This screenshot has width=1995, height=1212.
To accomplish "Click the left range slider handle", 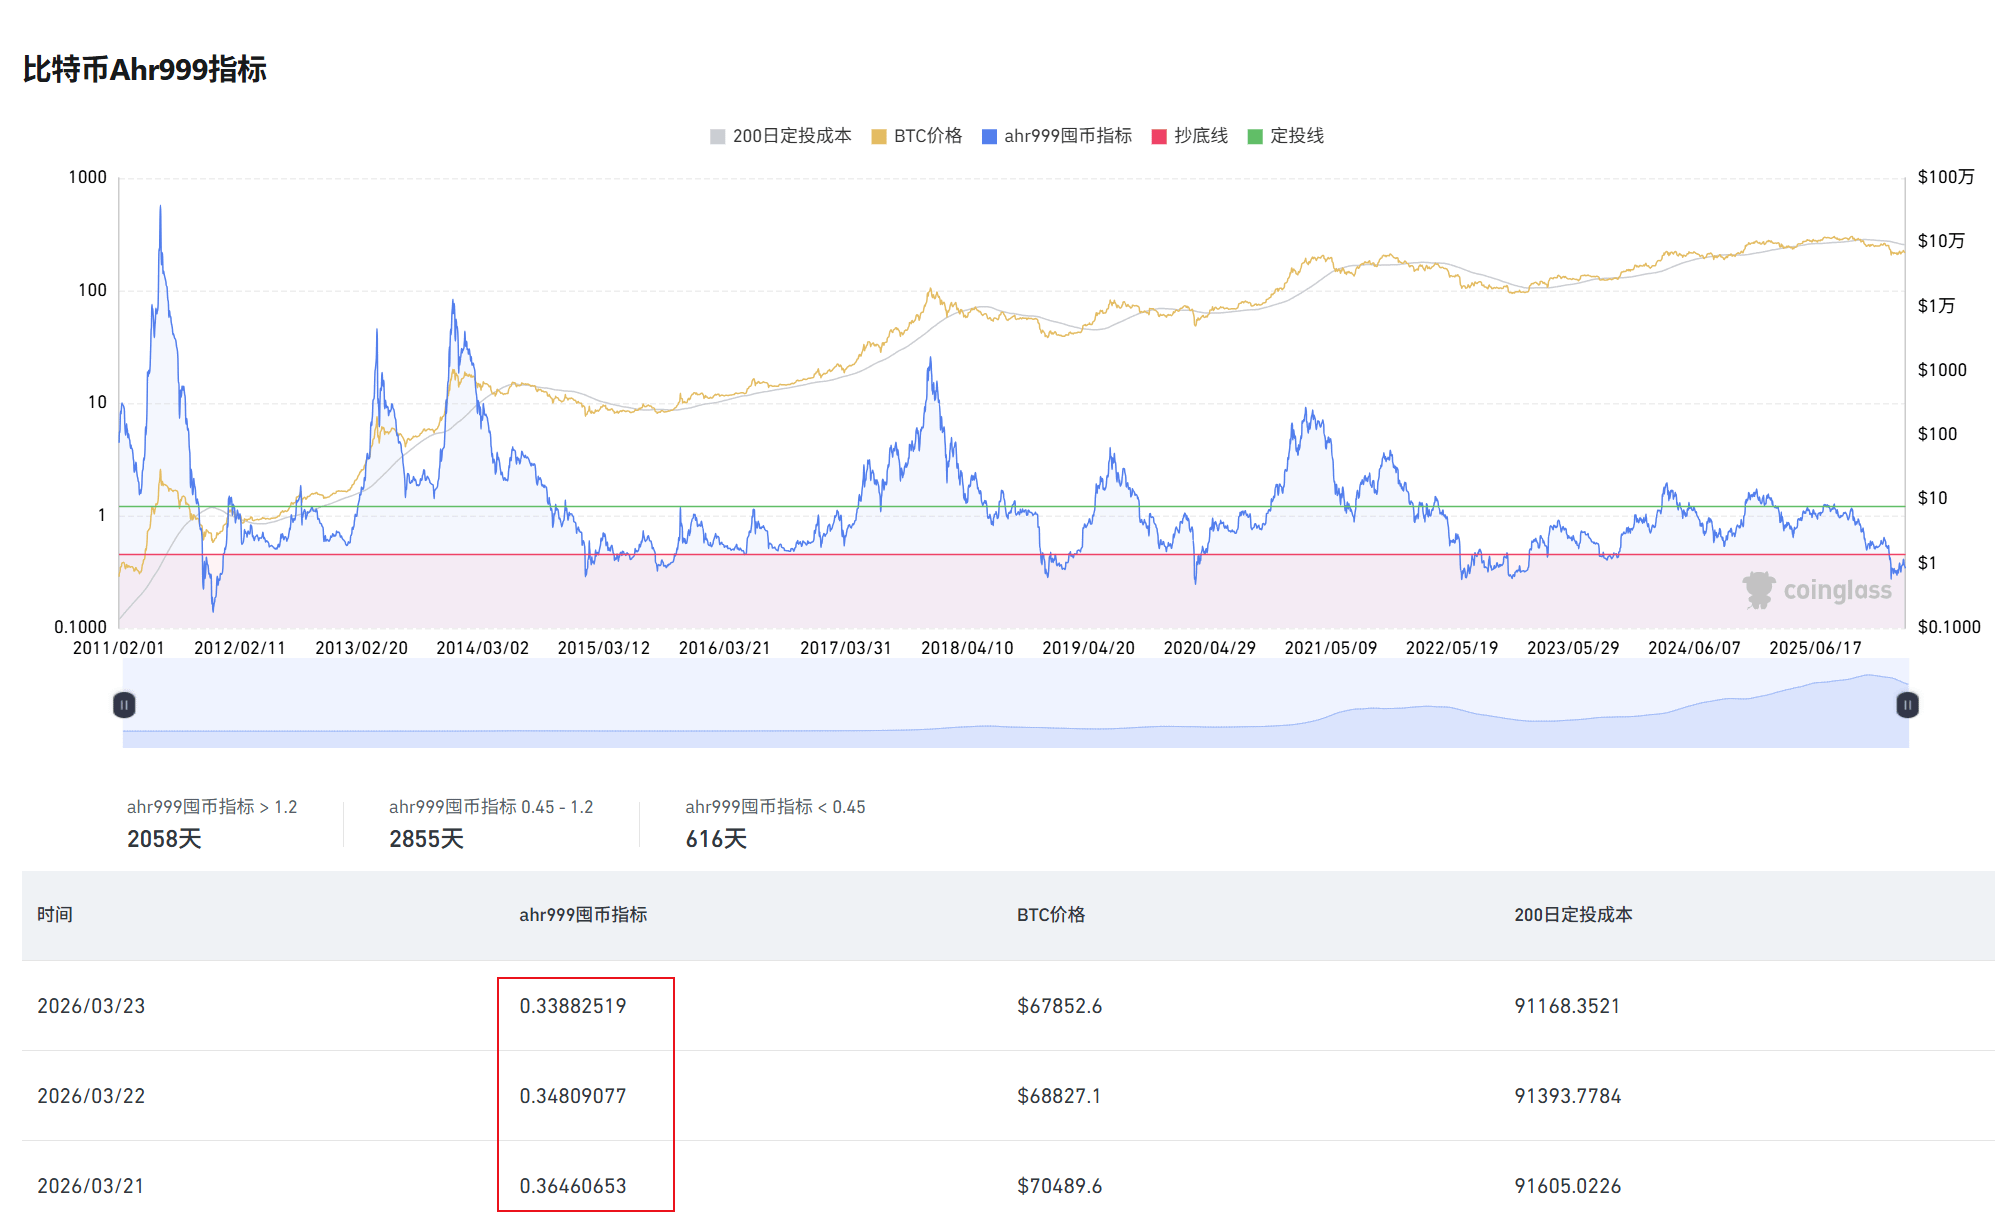I will (124, 705).
